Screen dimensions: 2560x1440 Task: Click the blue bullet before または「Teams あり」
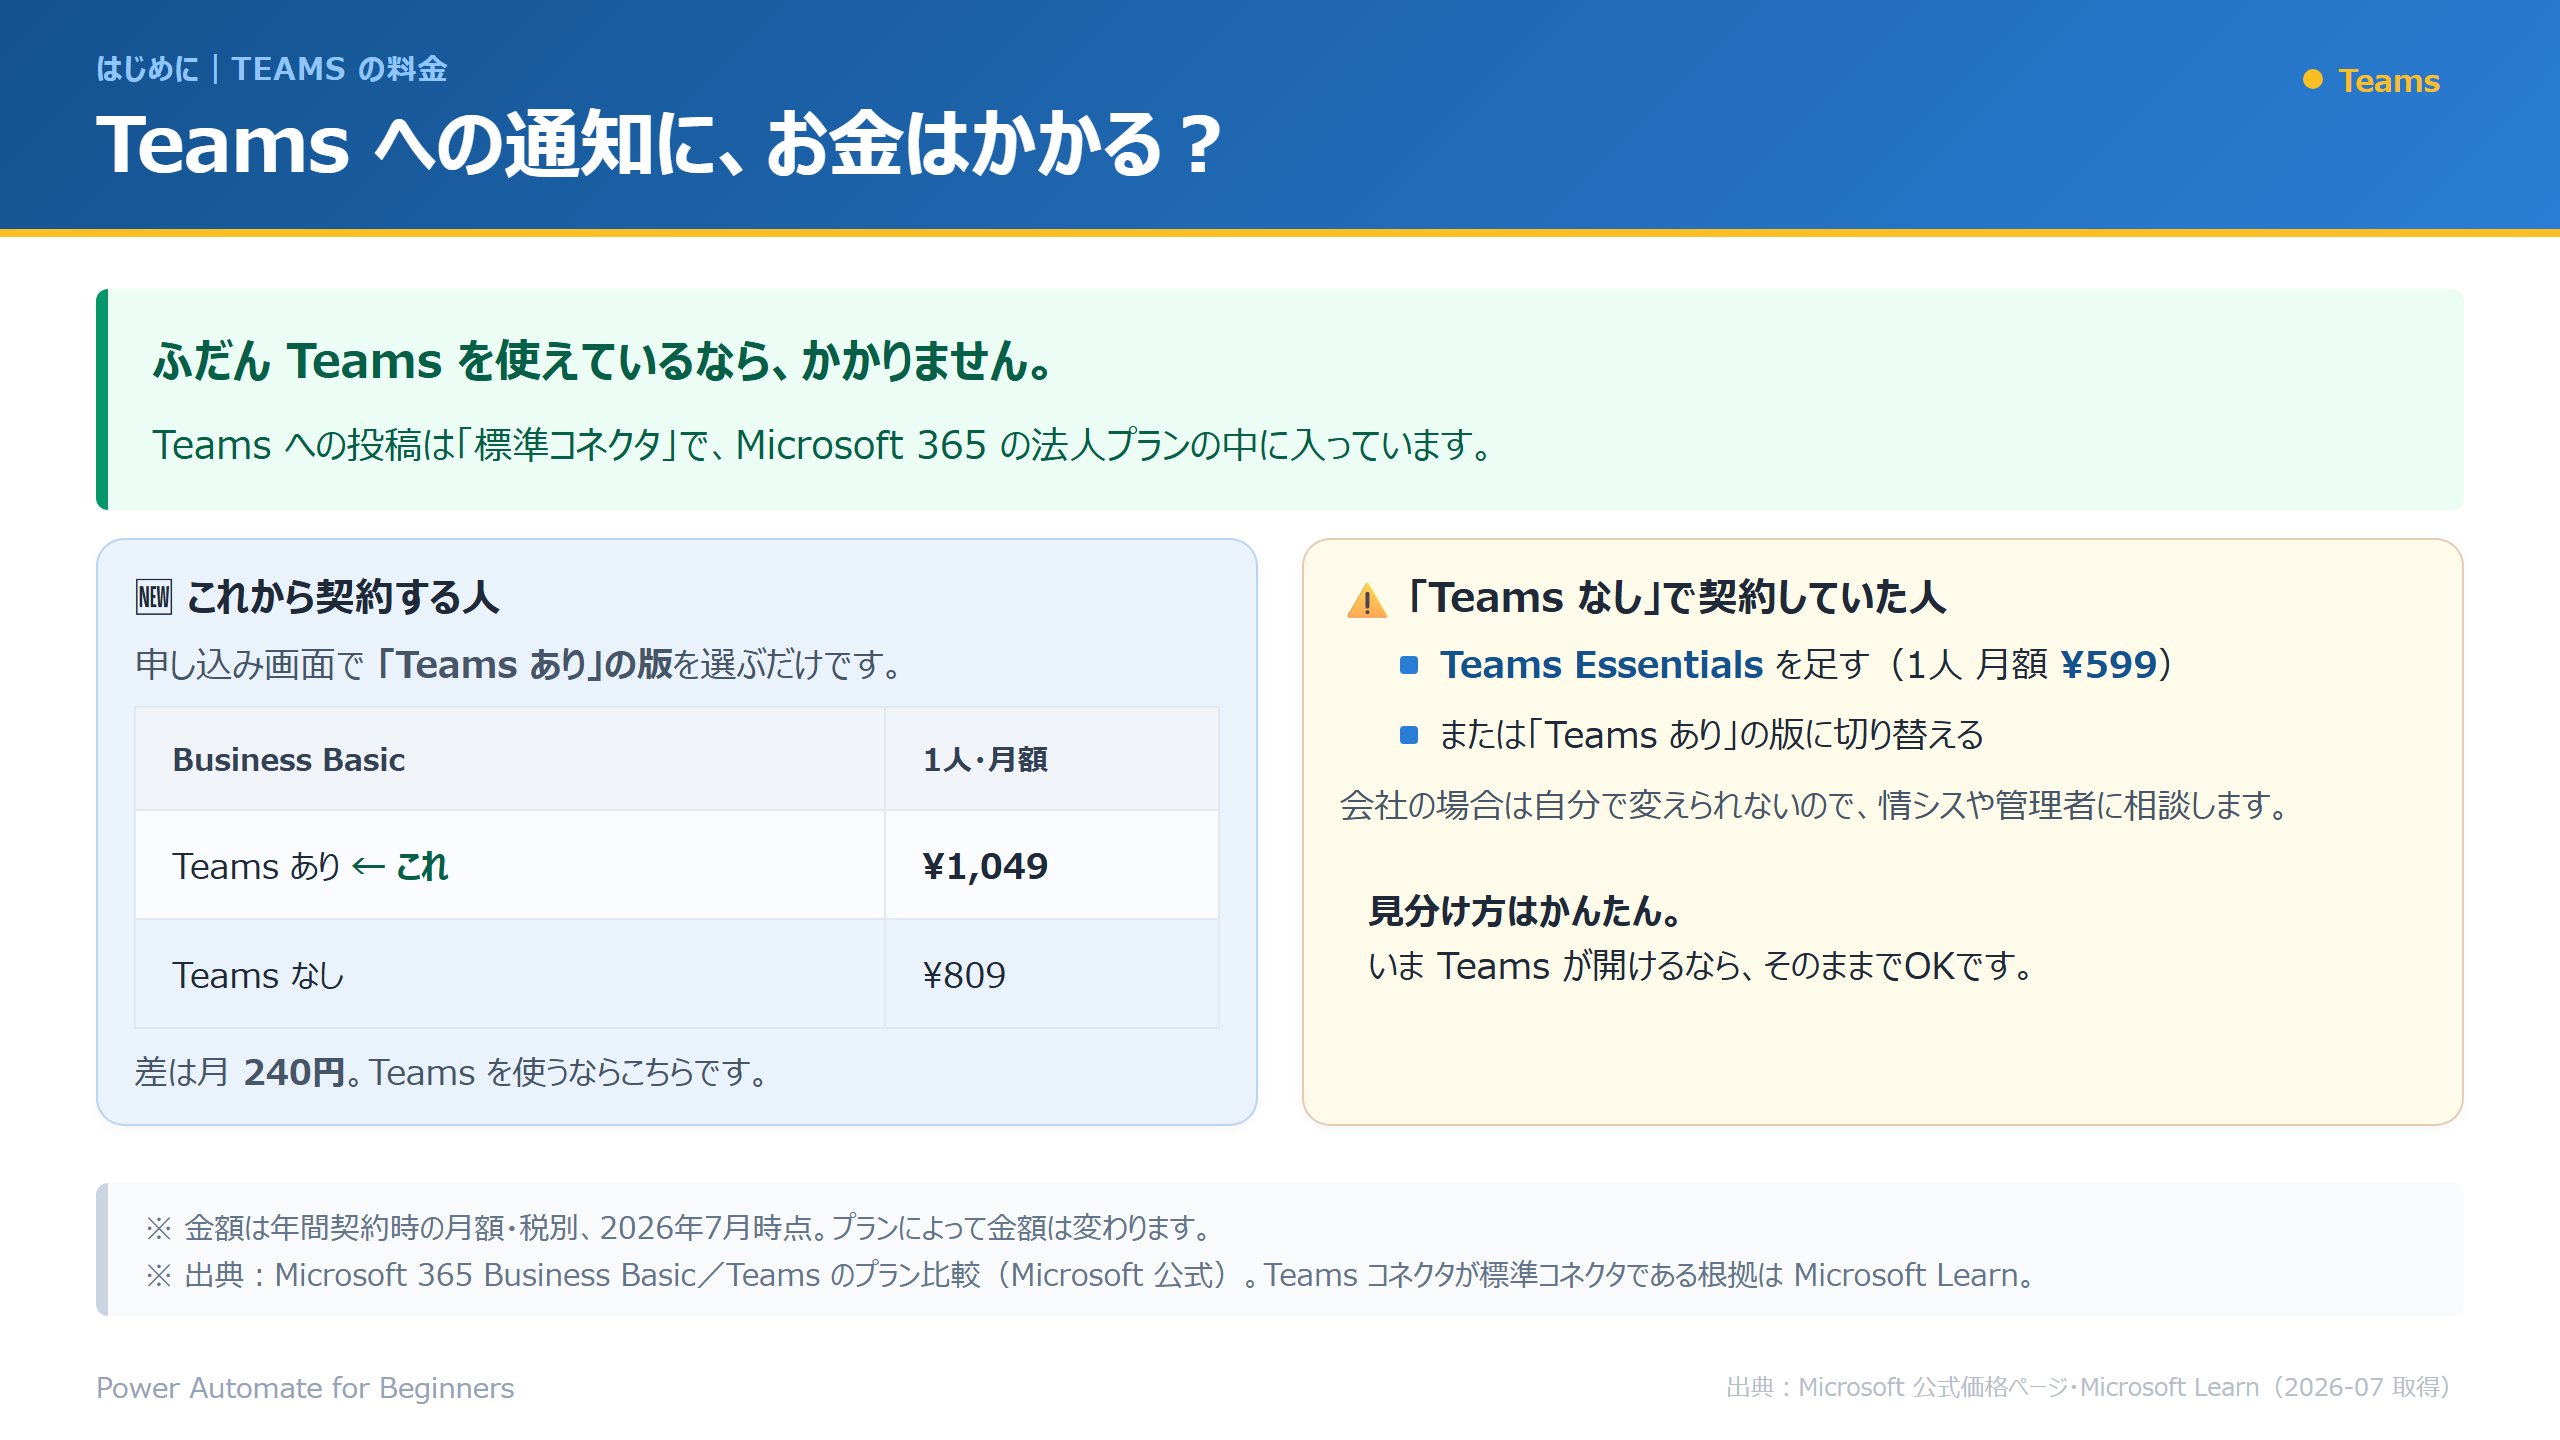click(x=1409, y=735)
